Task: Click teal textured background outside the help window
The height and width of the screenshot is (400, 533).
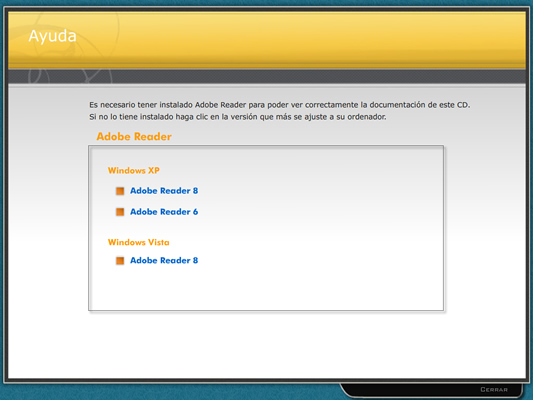Action: pos(170,393)
